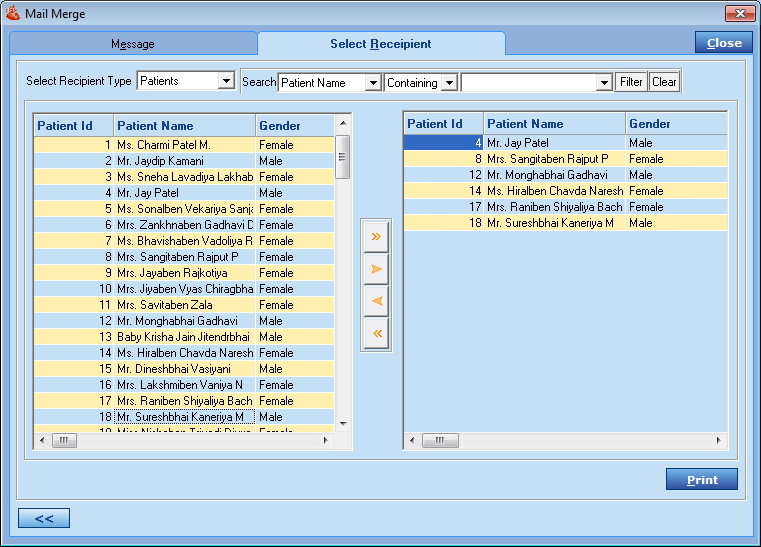Expand the search value combo box arrow
Viewport: 761px width, 547px height.
603,83
